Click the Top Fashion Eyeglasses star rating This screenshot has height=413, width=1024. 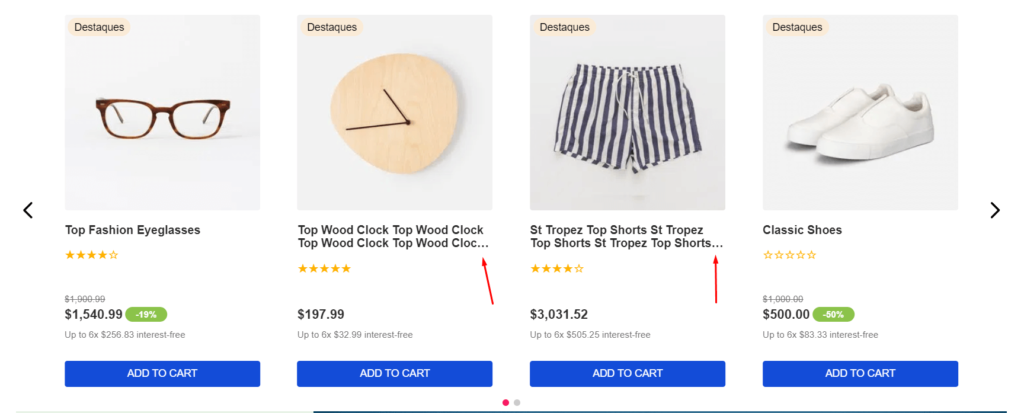click(x=91, y=255)
